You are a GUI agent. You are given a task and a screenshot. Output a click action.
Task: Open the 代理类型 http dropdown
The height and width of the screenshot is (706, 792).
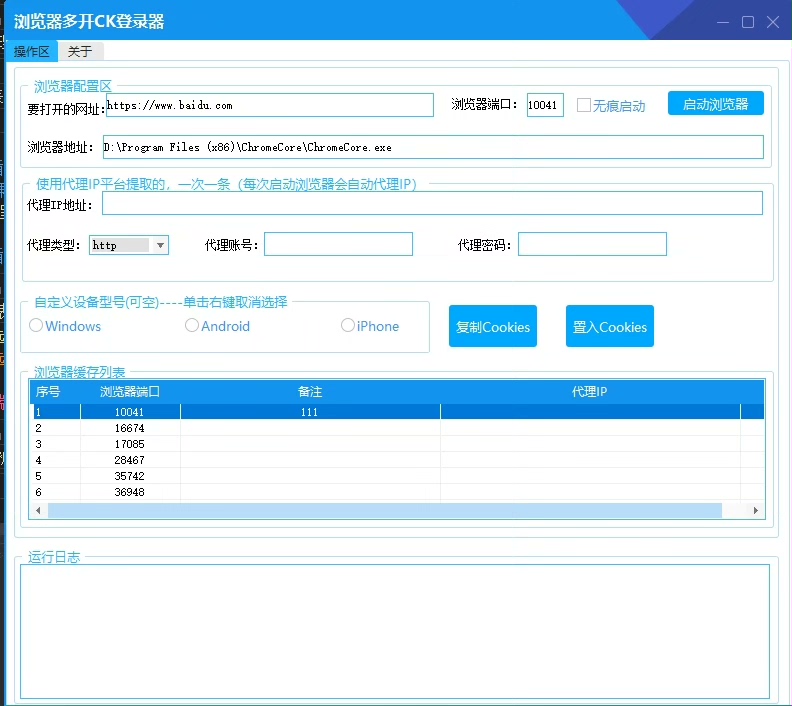[x=160, y=245]
